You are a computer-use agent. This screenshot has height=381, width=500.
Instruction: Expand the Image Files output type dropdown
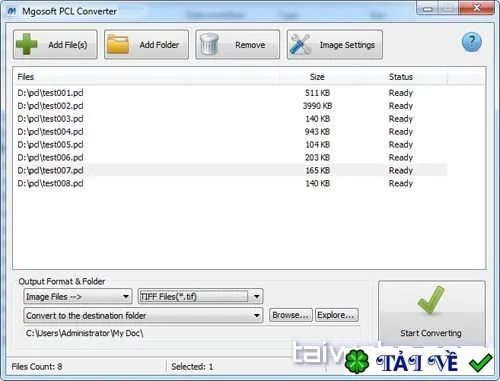(78, 296)
